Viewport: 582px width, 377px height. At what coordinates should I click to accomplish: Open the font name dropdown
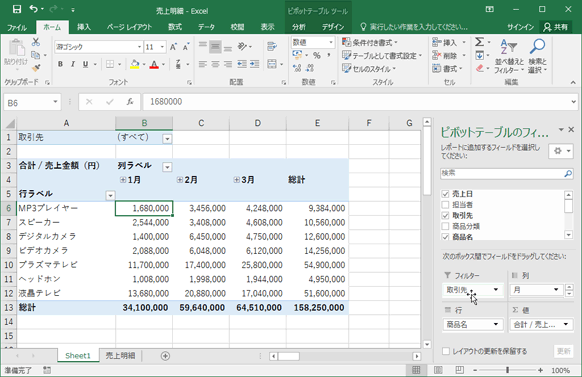[x=140, y=47]
